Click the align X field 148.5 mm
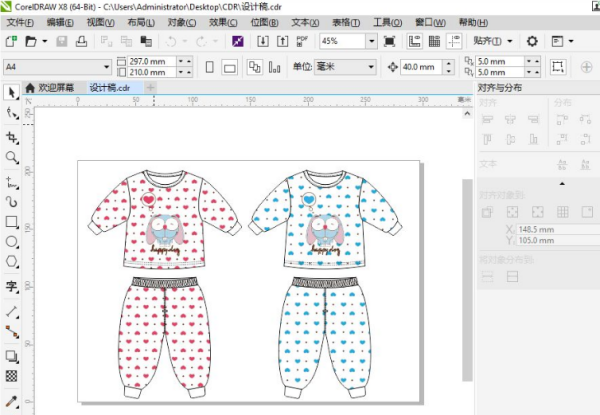Screen dimensions: 600x415 558,229
